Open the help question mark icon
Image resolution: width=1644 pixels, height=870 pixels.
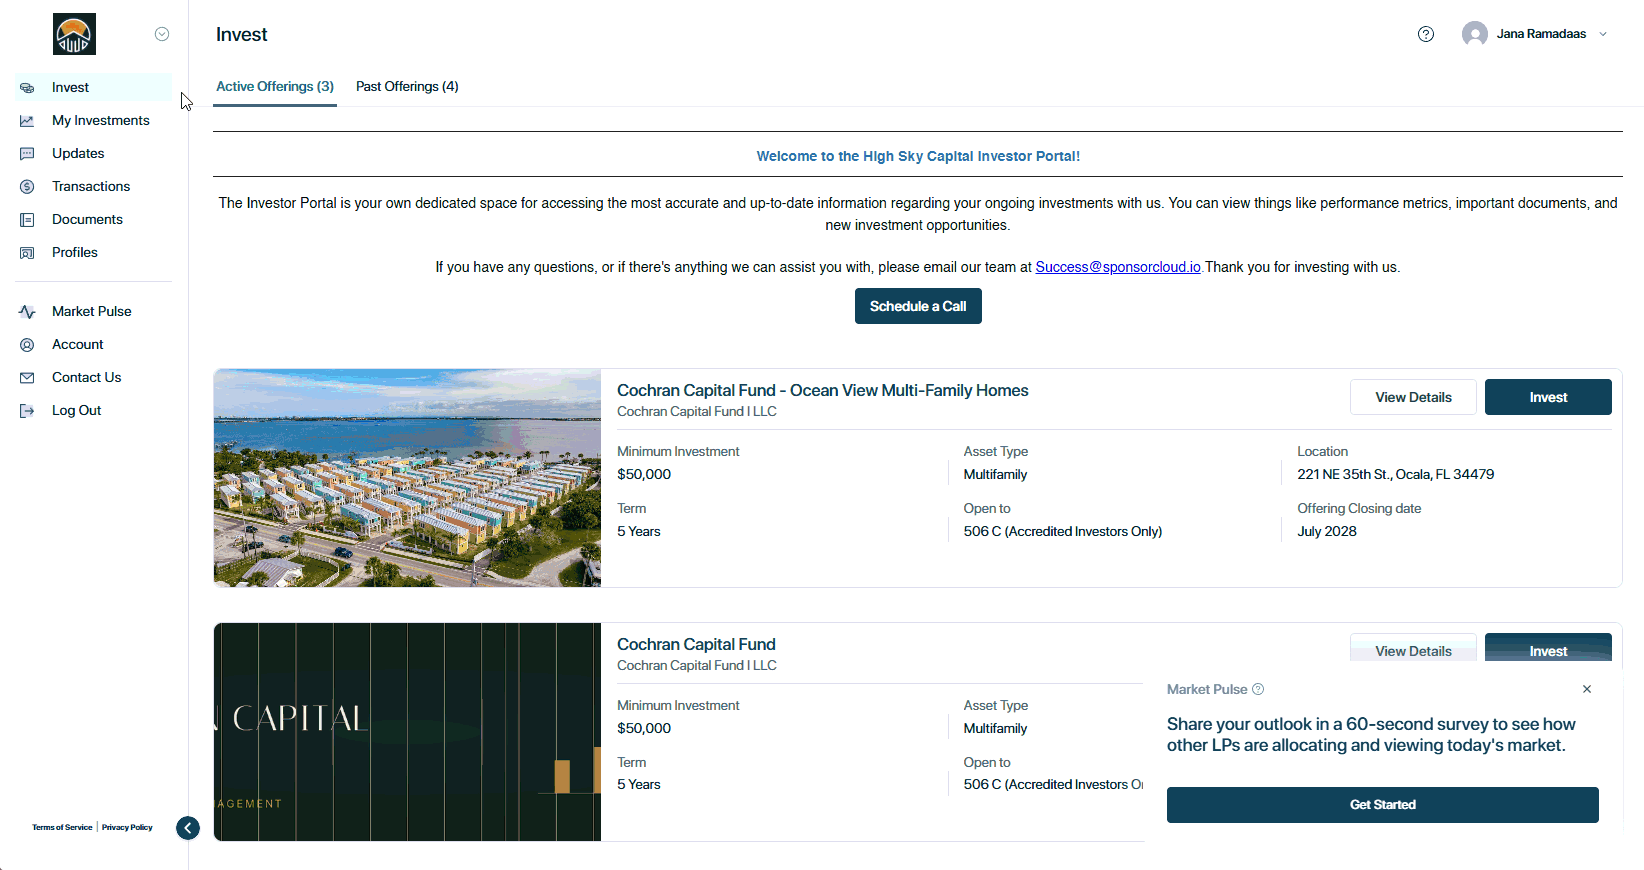click(1426, 34)
